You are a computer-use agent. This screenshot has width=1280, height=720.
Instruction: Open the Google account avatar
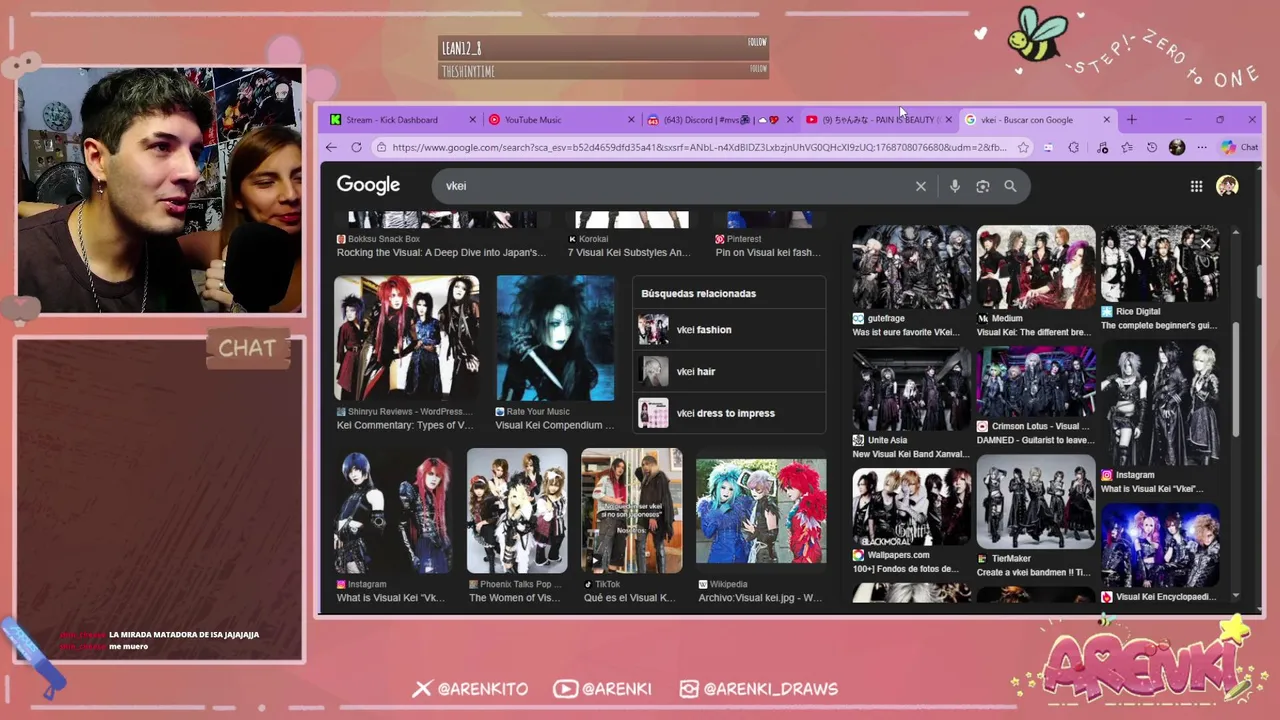[1227, 186]
